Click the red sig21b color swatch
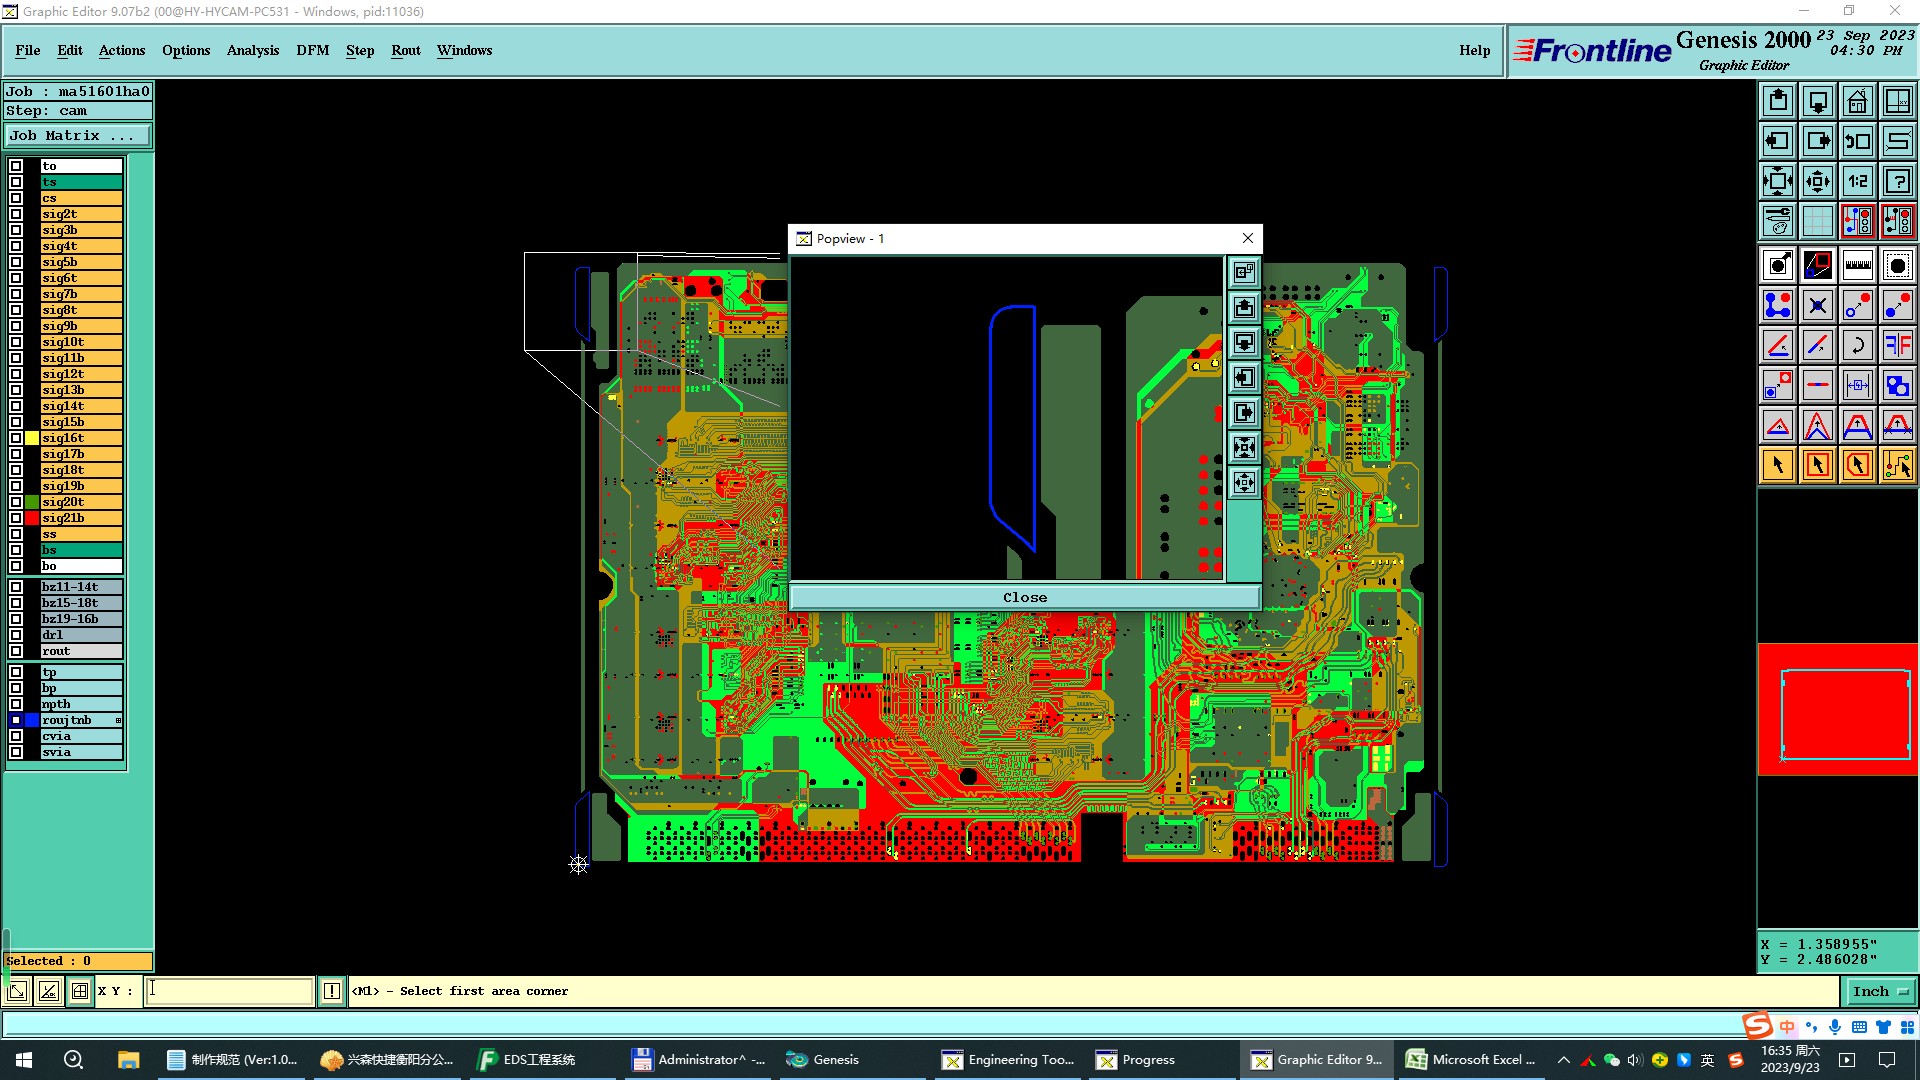The height and width of the screenshot is (1080, 1920). point(32,518)
